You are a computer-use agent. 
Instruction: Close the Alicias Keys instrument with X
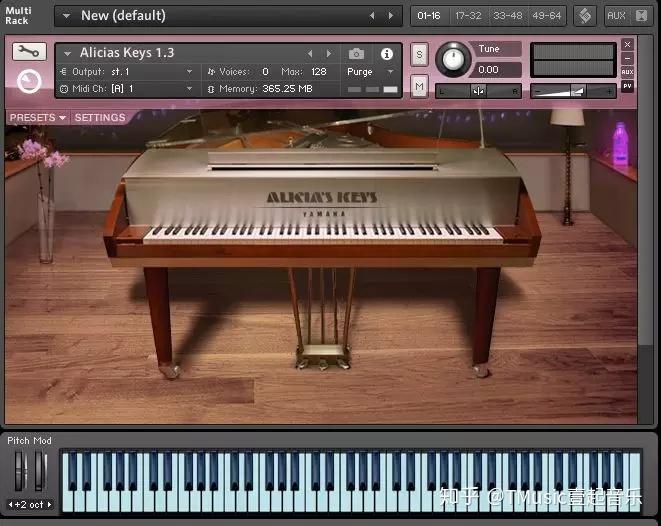(x=627, y=44)
